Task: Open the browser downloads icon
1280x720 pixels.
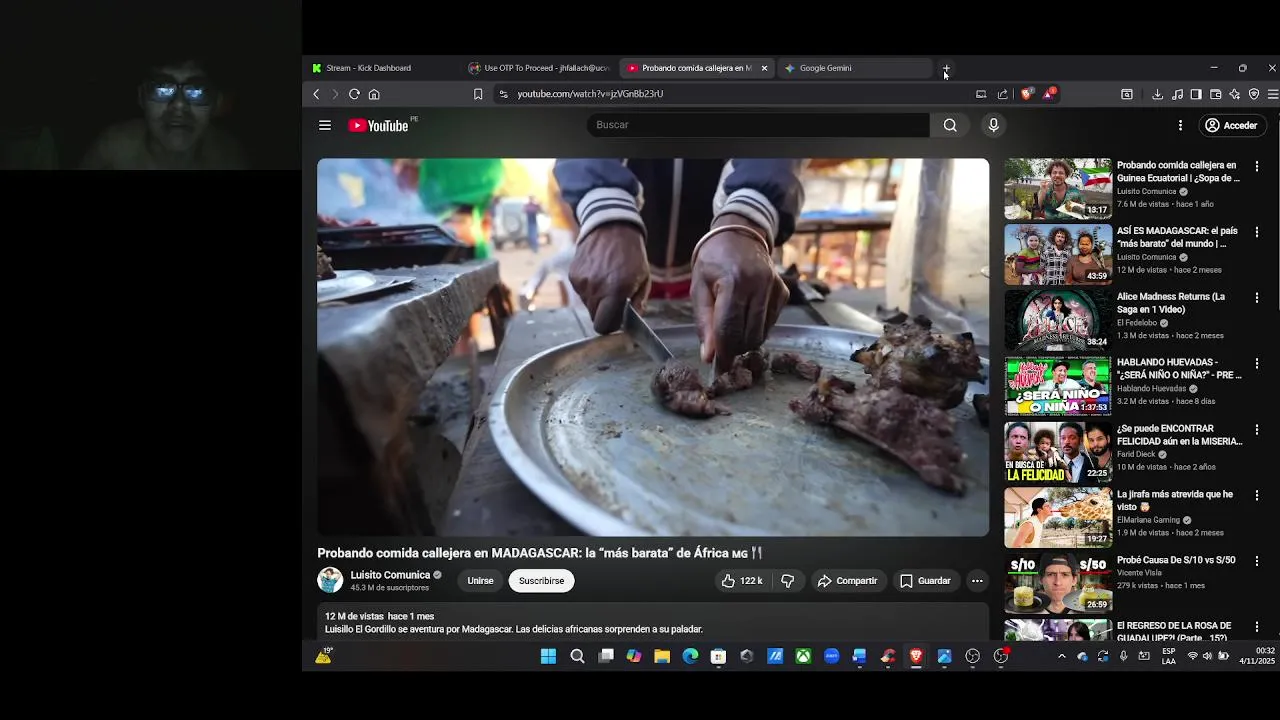Action: (x=1157, y=94)
